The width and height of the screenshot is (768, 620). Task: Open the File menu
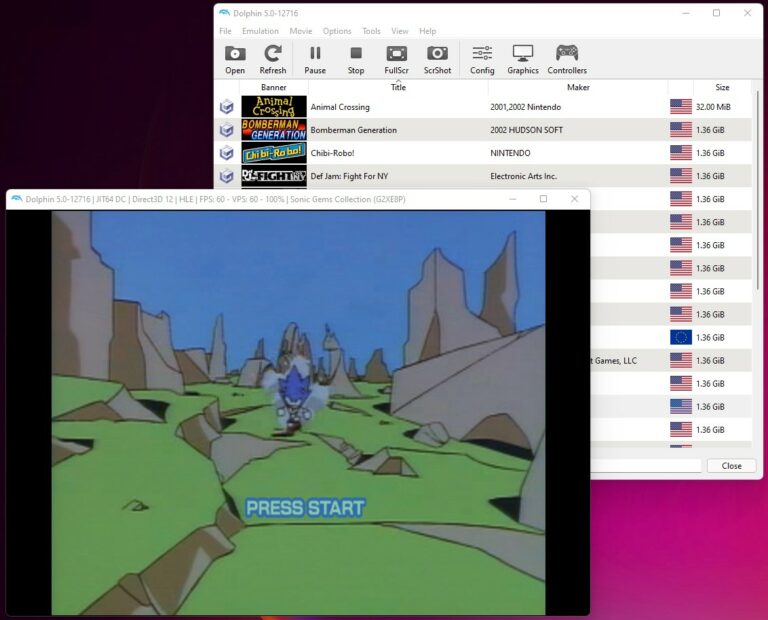tap(225, 31)
